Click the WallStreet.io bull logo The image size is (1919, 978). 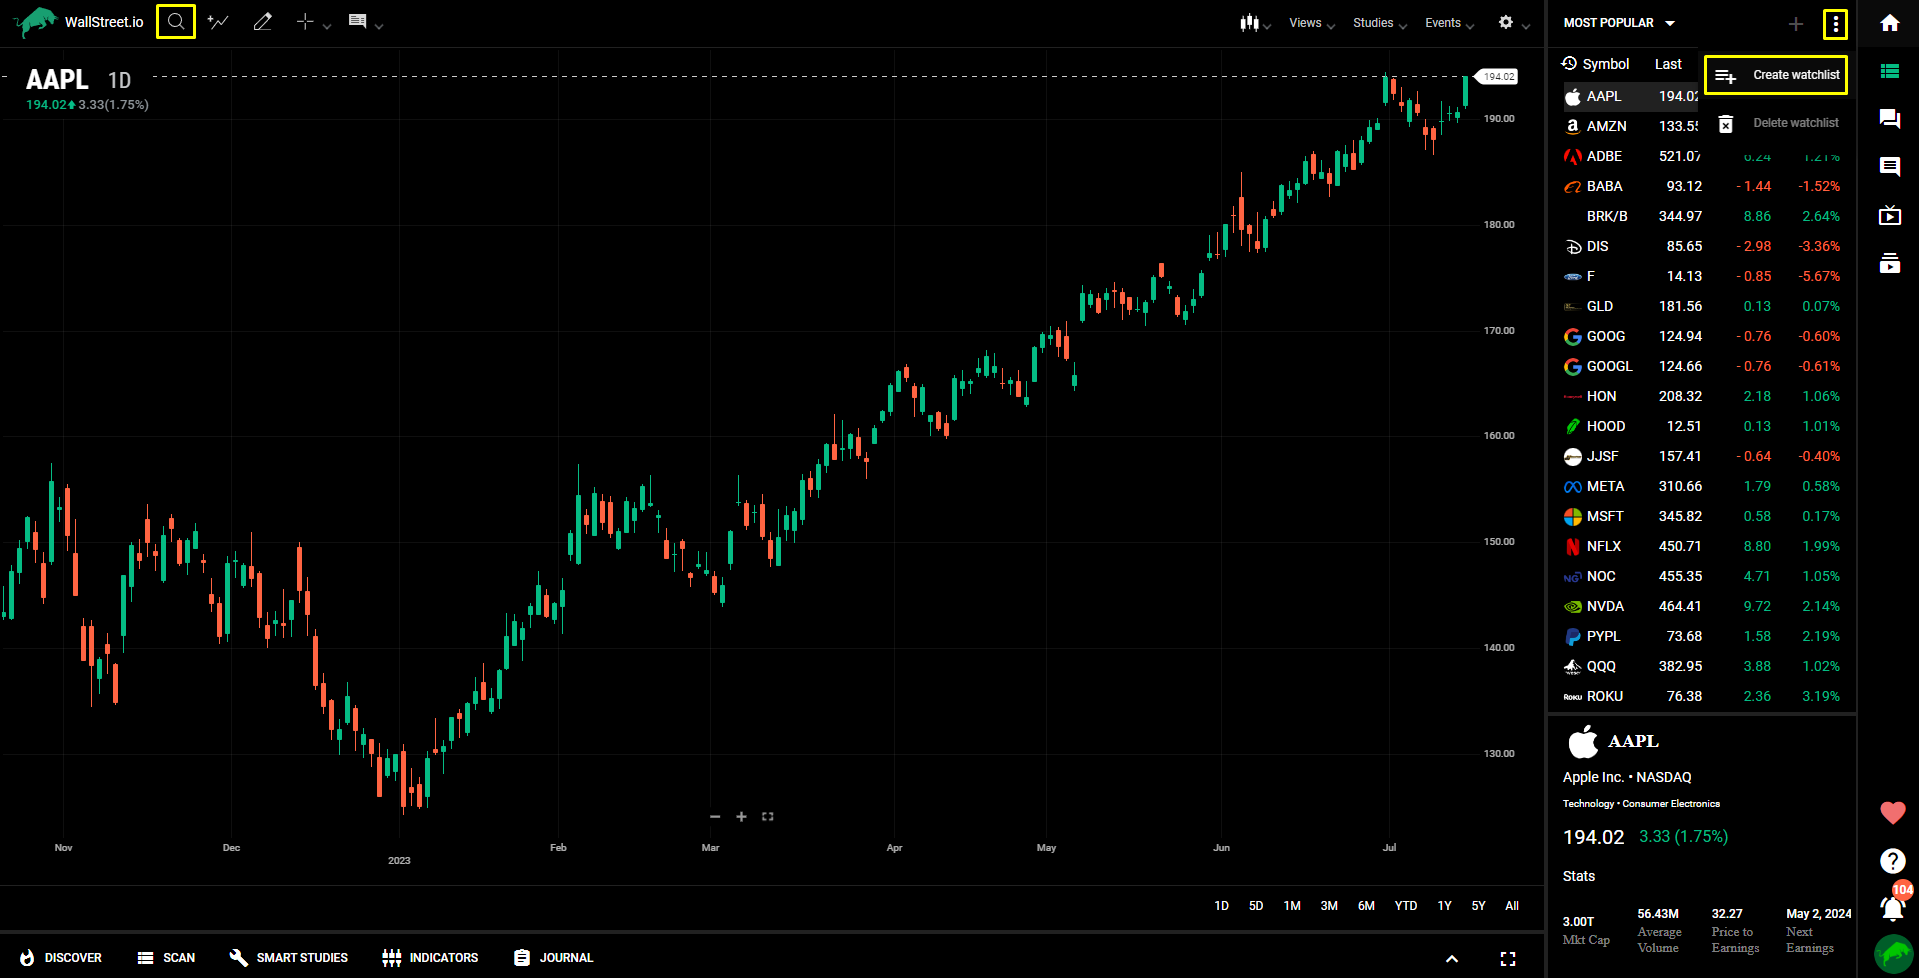pyautogui.click(x=36, y=22)
